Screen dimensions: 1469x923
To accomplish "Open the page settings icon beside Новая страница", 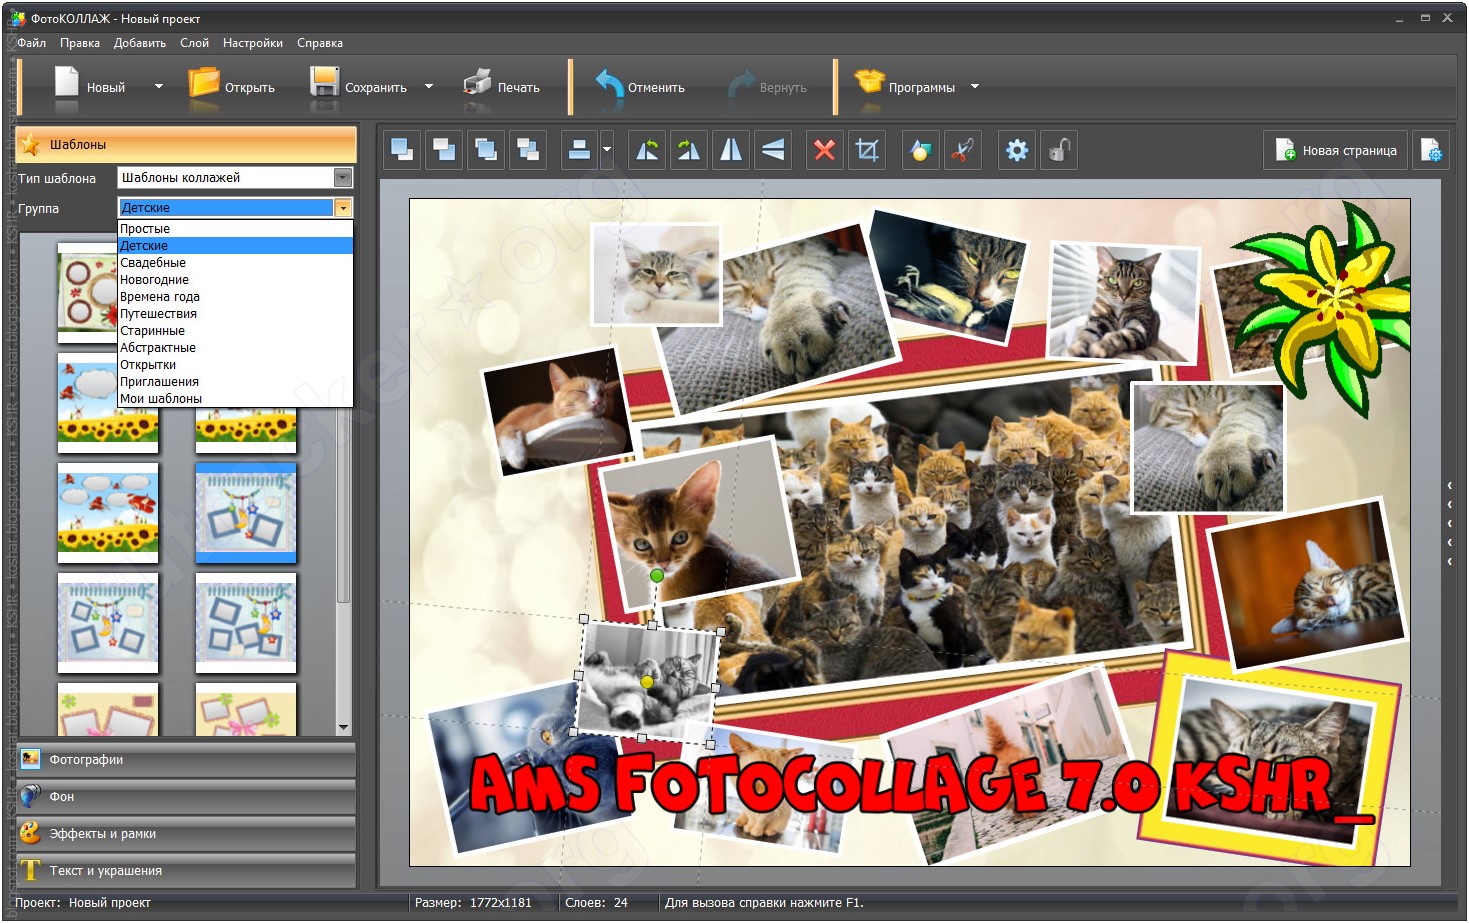I will click(1431, 150).
